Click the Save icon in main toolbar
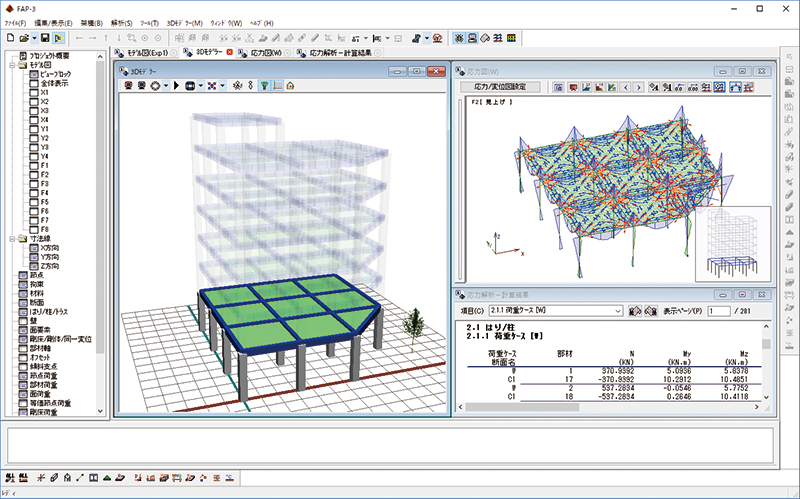Screen dimensions: 800x499 click(x=47, y=37)
